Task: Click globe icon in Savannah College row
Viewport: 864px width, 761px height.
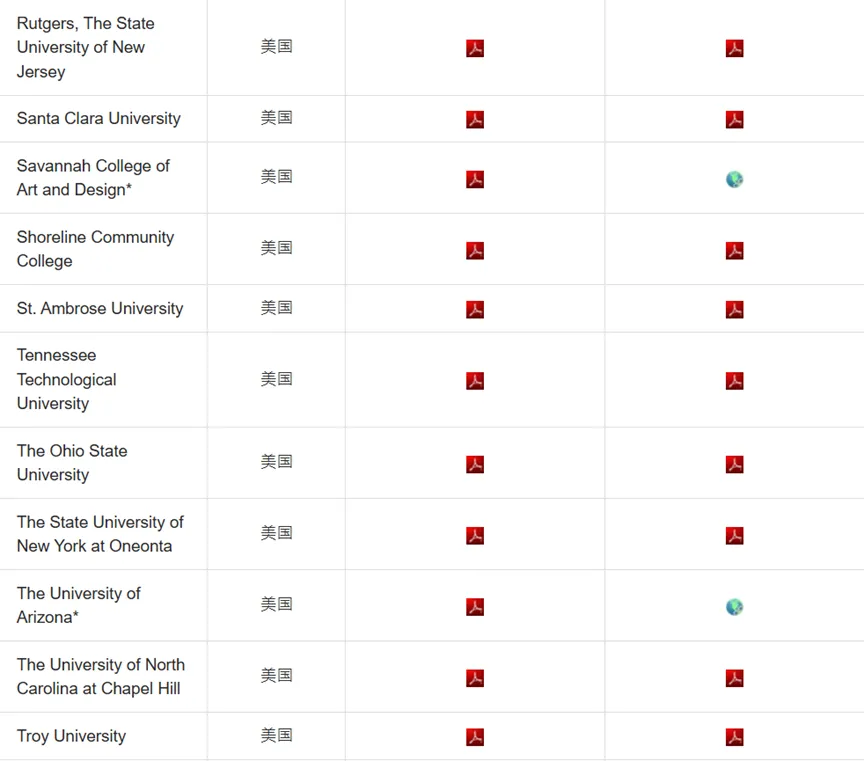Action: [734, 180]
